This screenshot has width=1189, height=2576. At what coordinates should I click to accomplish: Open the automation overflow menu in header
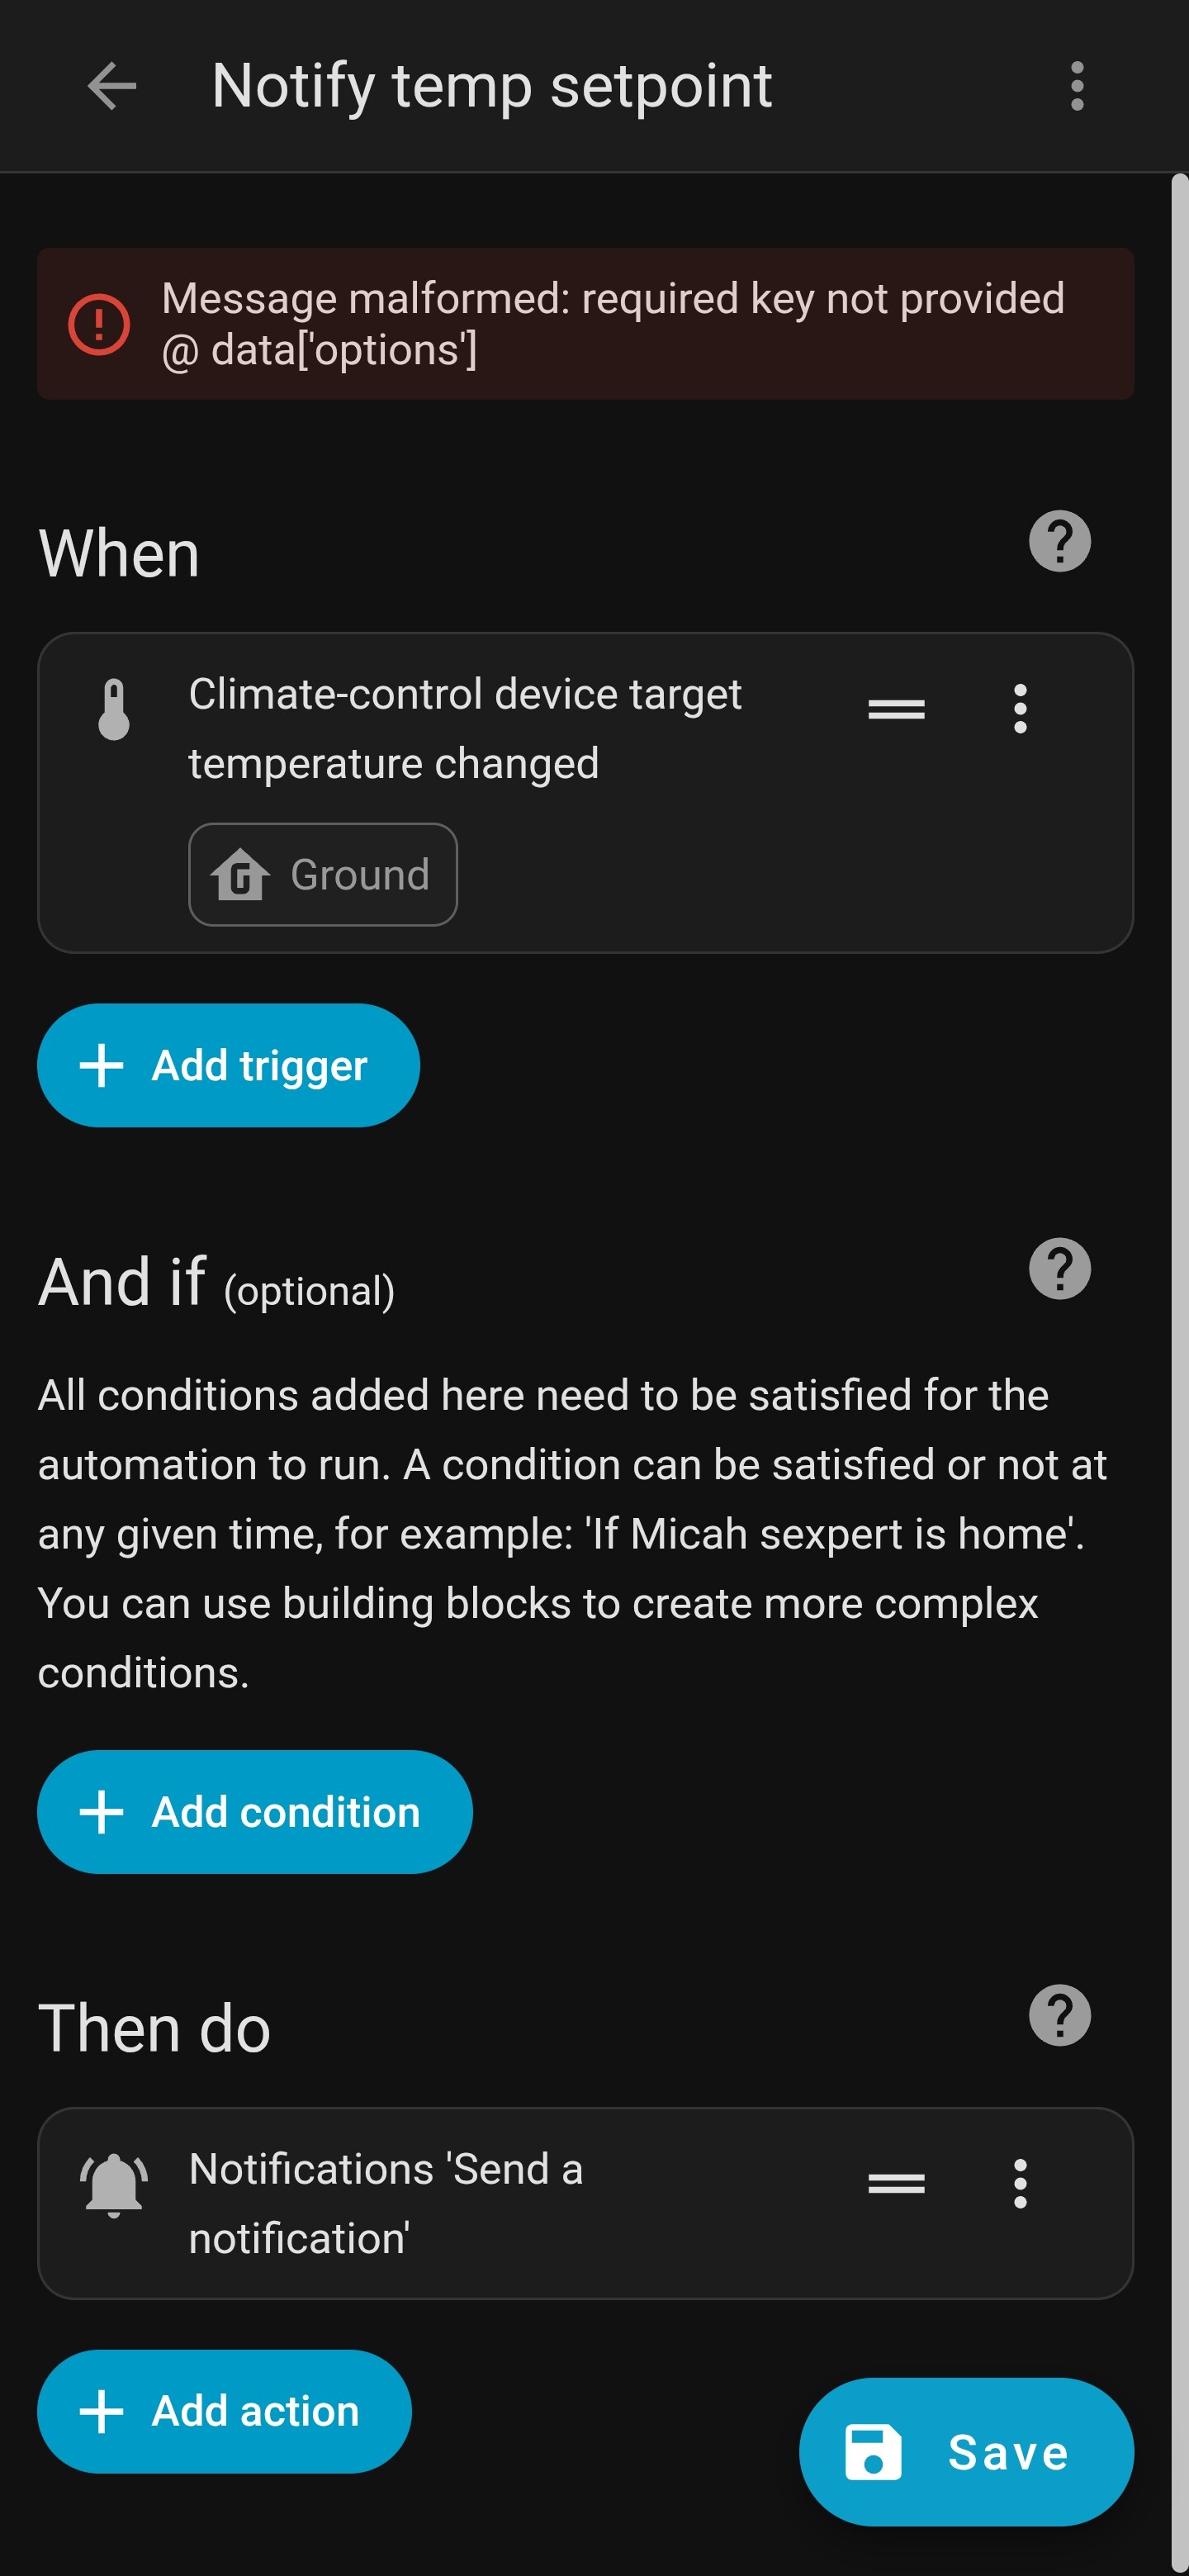(1076, 86)
